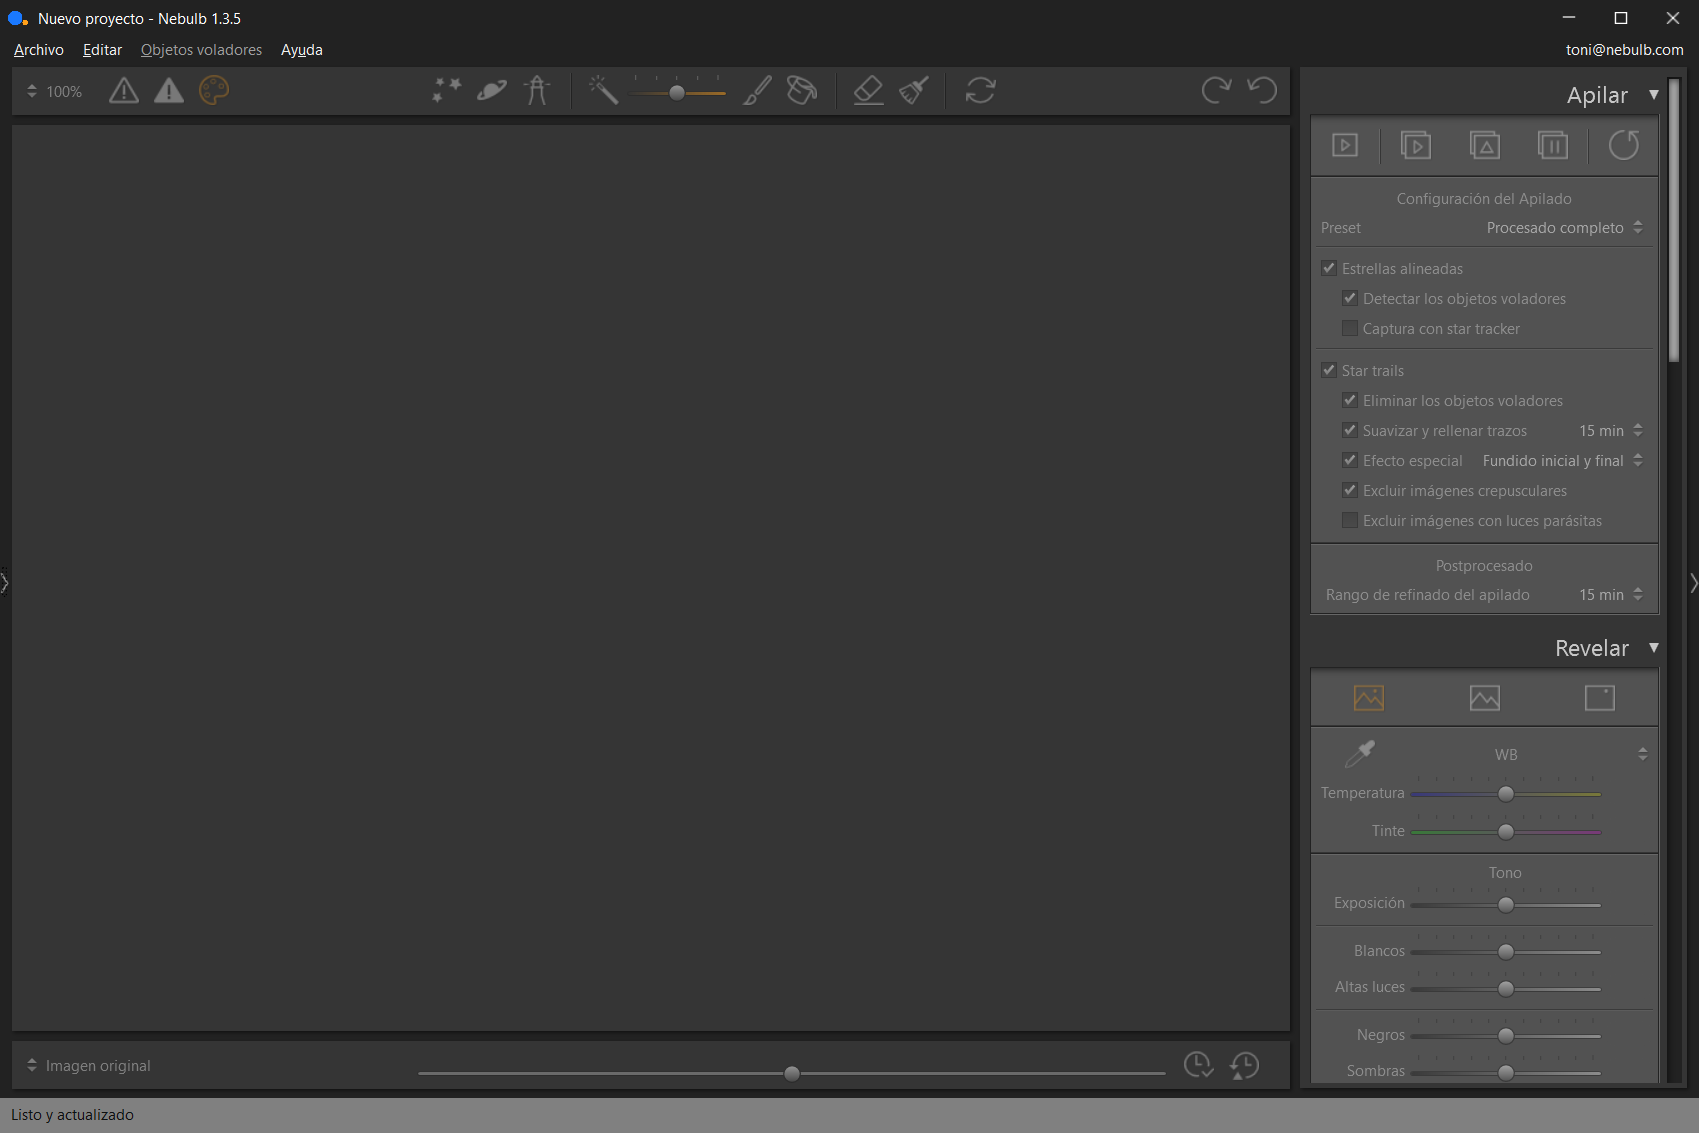The width and height of the screenshot is (1699, 1133).
Task: Open the Archivo menu
Action: 39,49
